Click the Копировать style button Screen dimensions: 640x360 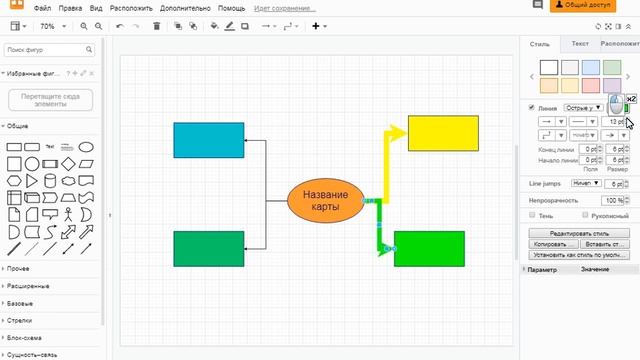(553, 244)
